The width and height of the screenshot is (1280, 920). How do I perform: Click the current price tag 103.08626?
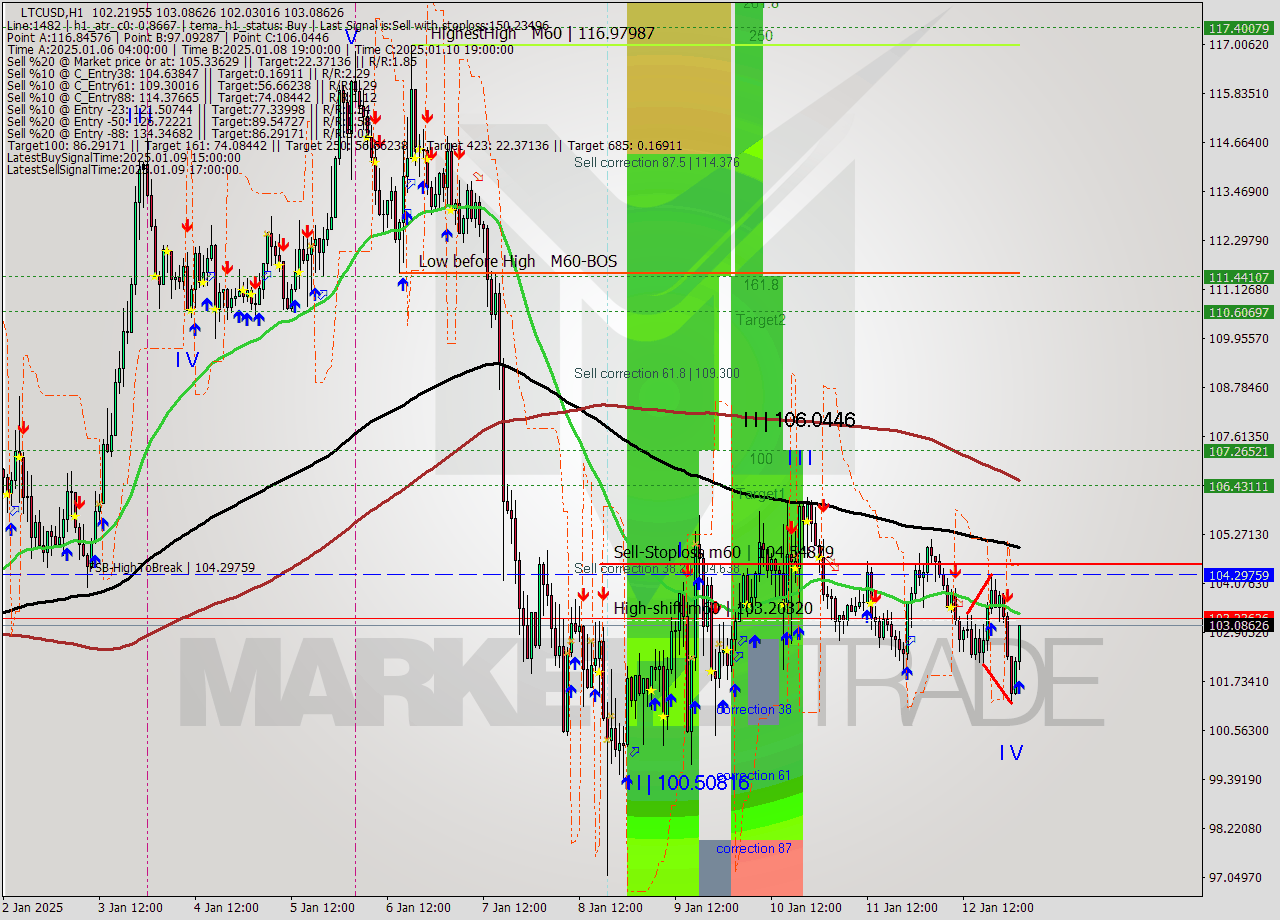coord(1240,625)
